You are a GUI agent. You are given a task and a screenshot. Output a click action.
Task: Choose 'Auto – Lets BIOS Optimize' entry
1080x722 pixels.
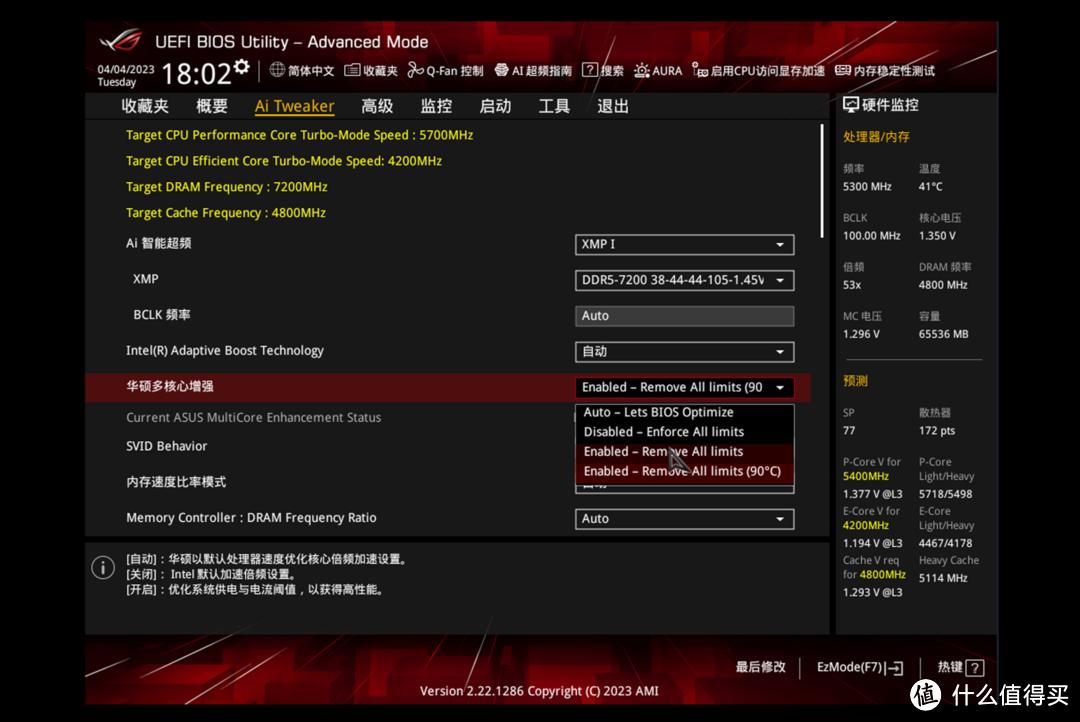[657, 412]
